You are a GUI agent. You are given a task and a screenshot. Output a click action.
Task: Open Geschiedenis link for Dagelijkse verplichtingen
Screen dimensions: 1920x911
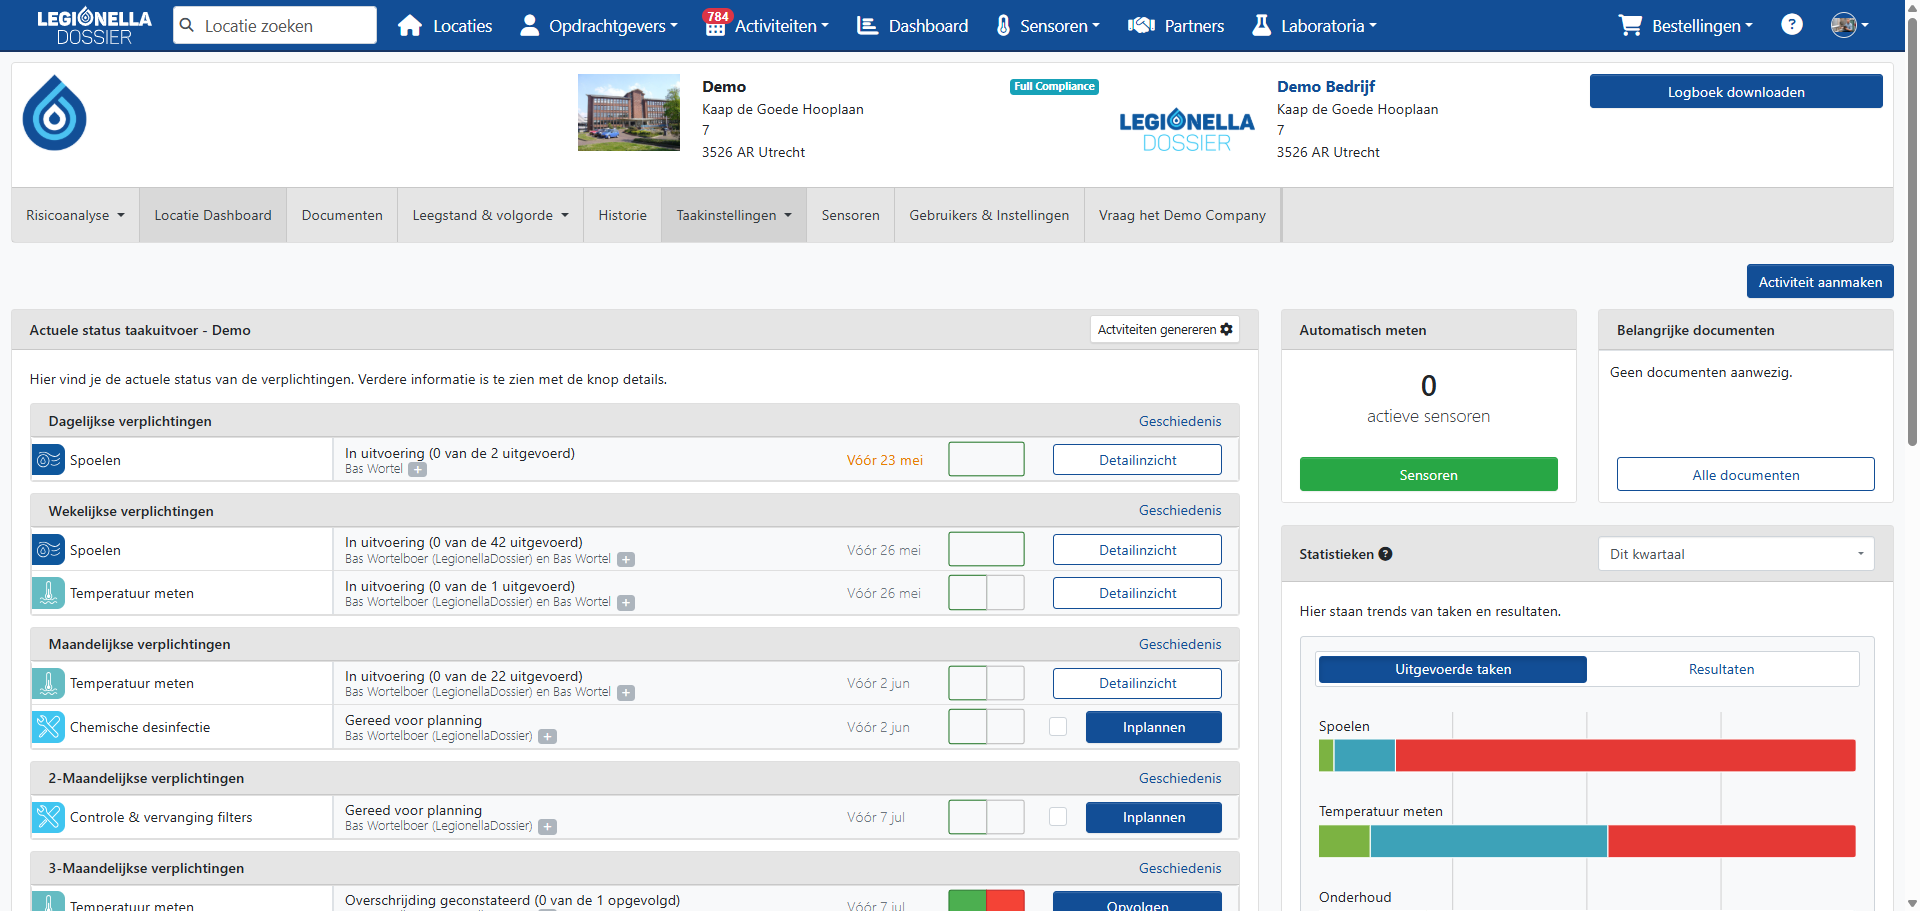point(1179,421)
